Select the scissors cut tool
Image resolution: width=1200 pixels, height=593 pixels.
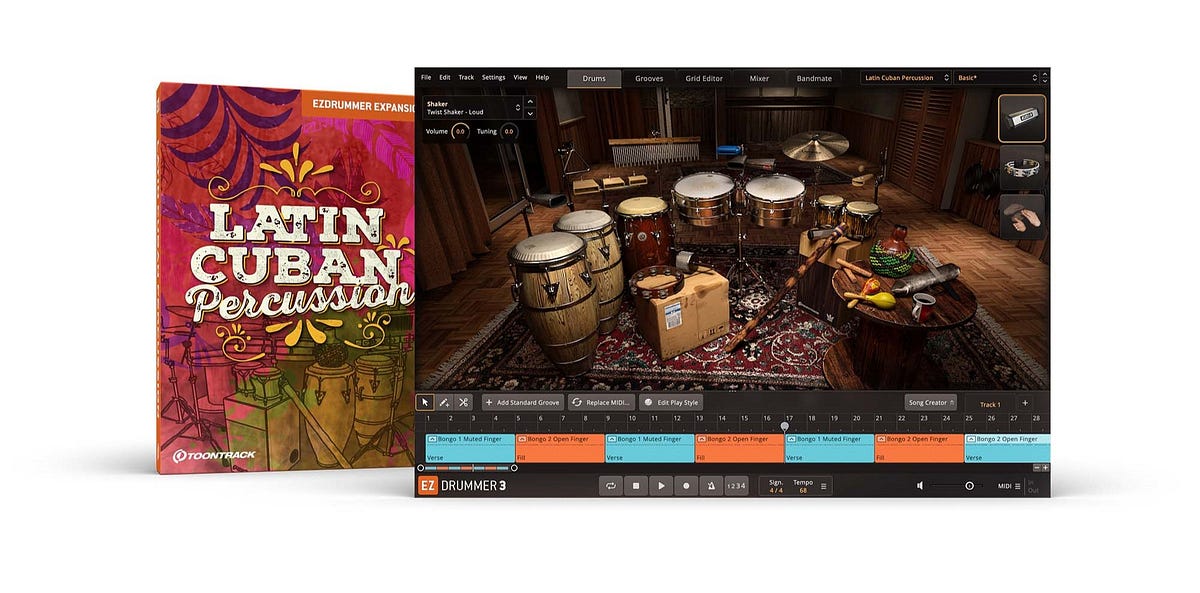click(x=464, y=401)
